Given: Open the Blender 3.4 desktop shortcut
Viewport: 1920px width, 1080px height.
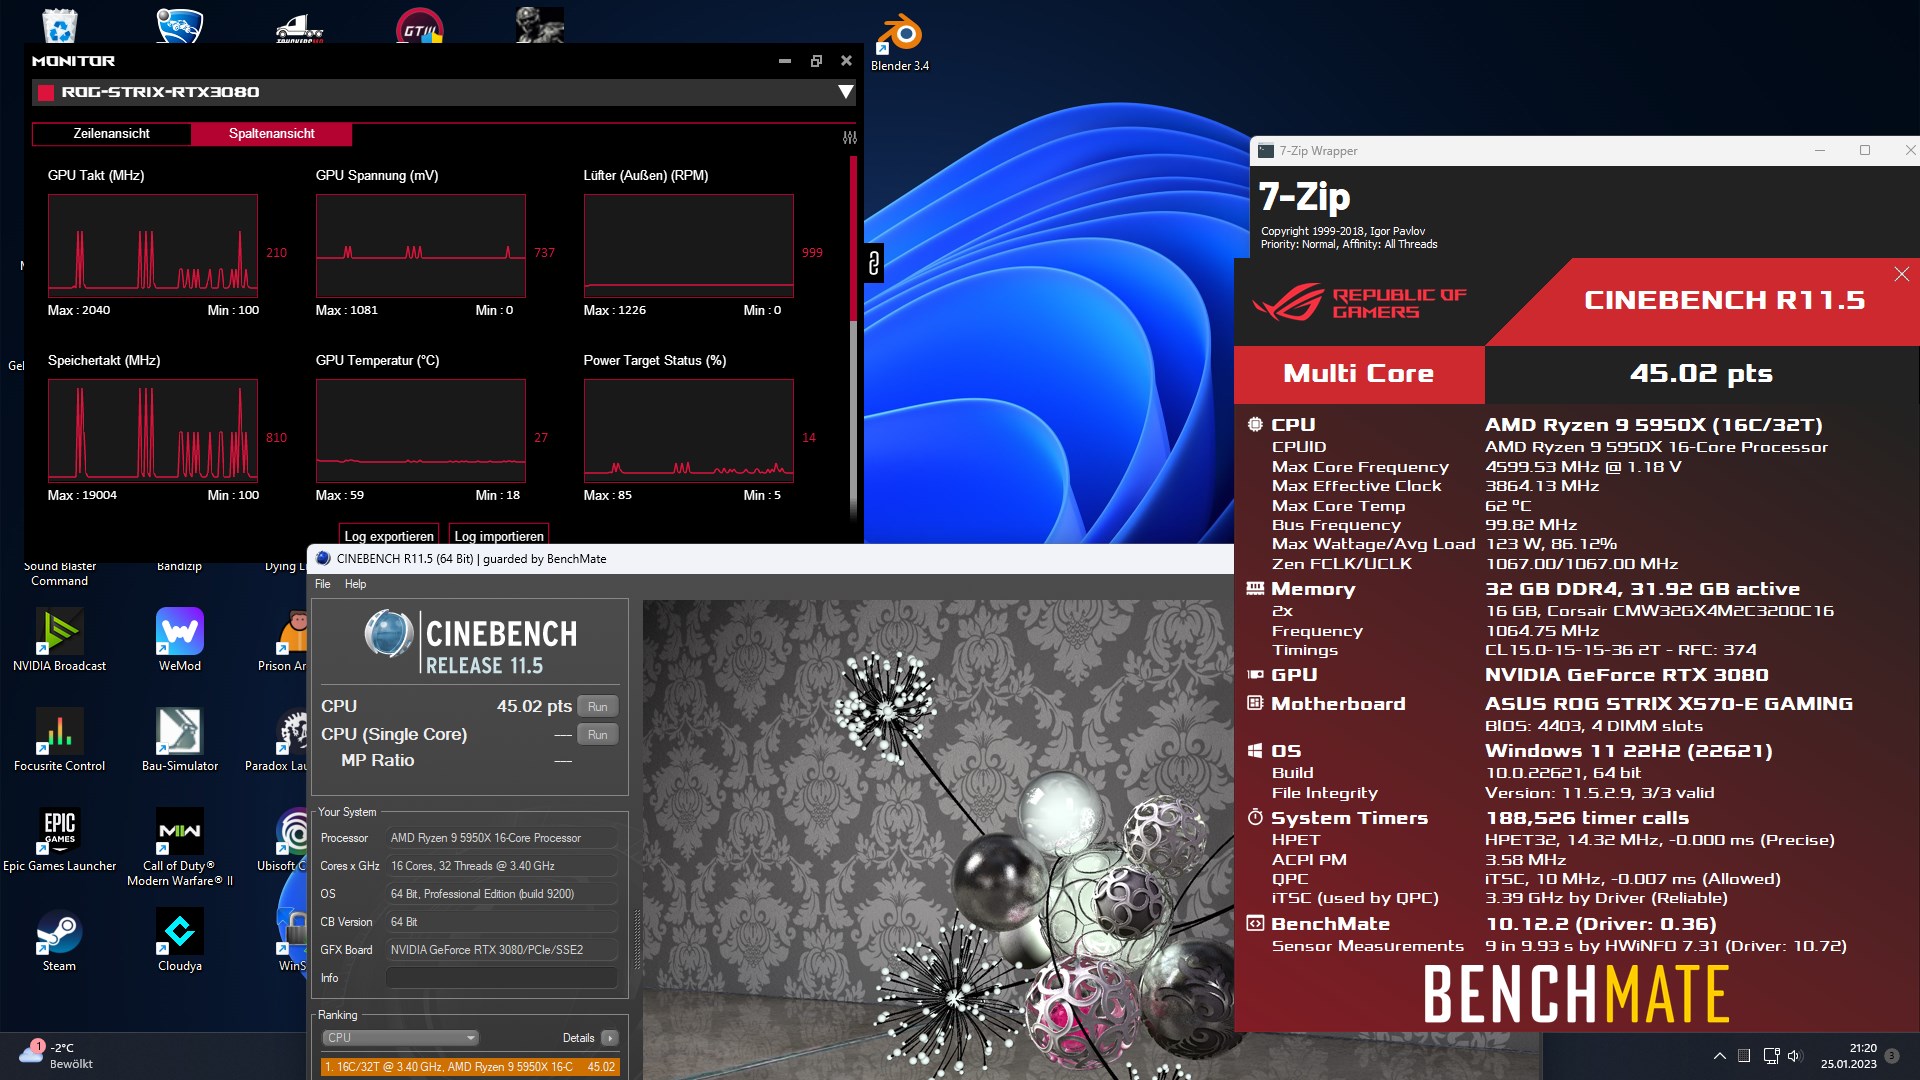Looking at the screenshot, I should (x=899, y=42).
